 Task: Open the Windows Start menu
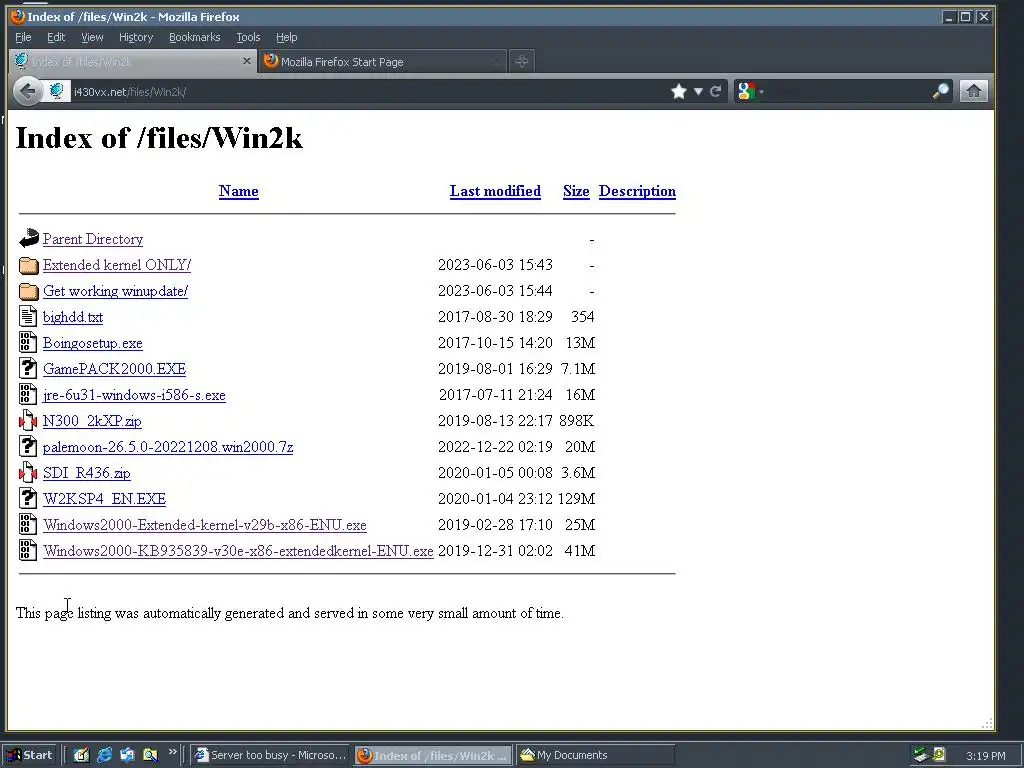29,755
